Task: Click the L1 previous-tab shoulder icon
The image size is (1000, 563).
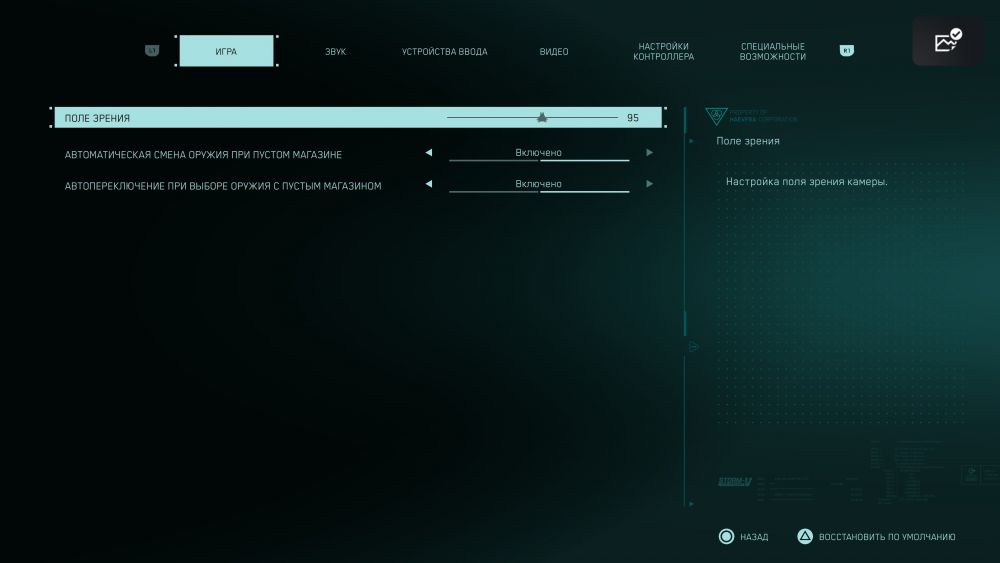Action: 152,51
